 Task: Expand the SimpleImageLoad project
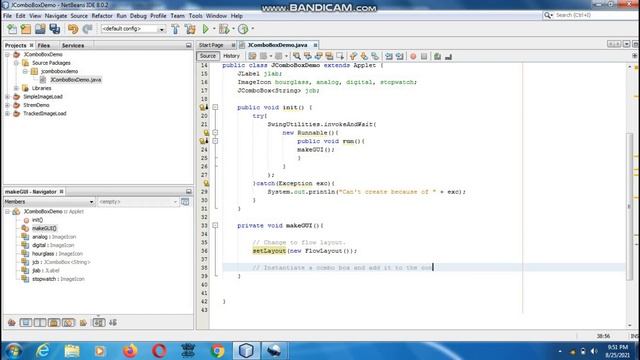(7, 97)
